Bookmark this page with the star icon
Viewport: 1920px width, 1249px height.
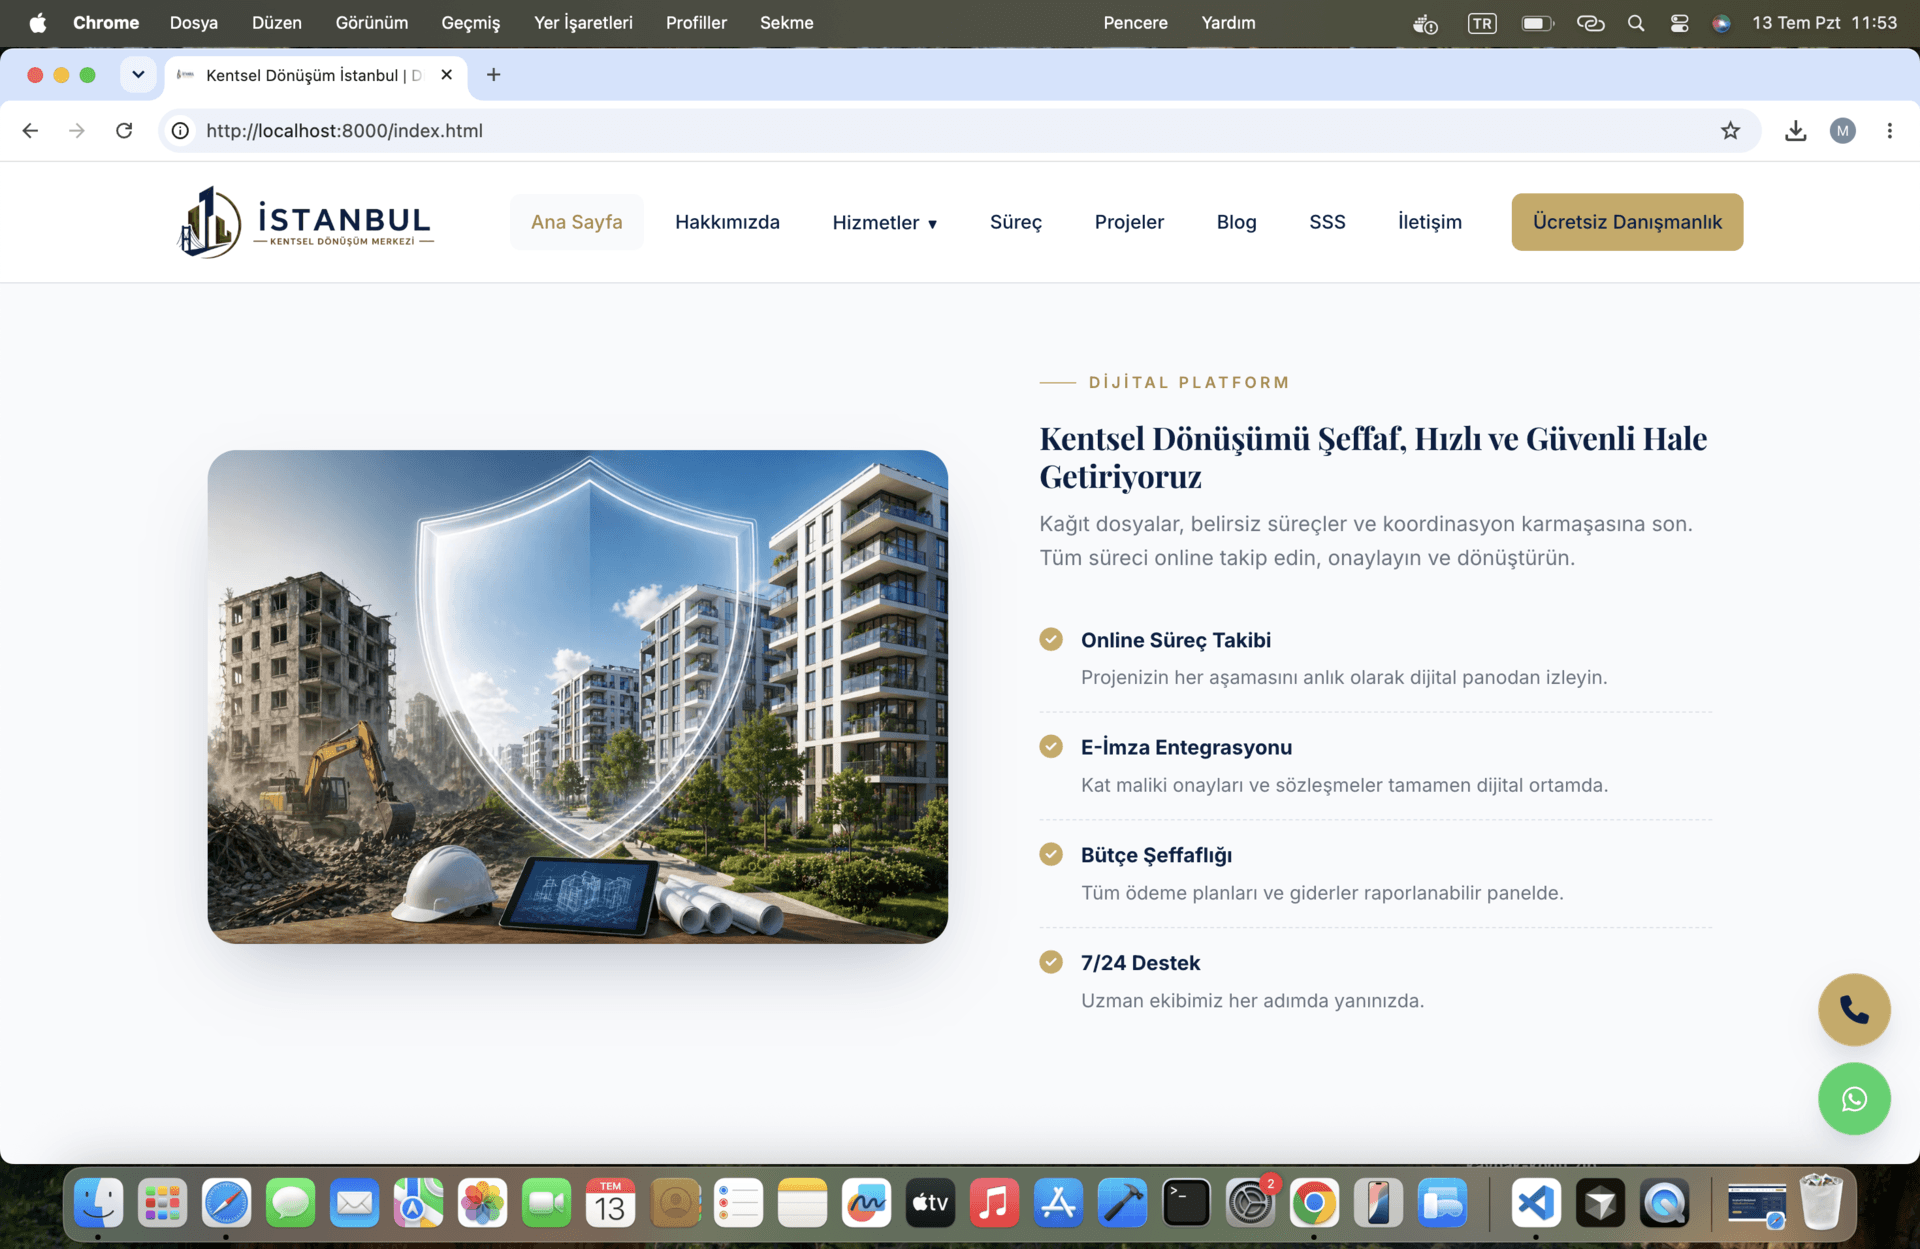point(1730,130)
